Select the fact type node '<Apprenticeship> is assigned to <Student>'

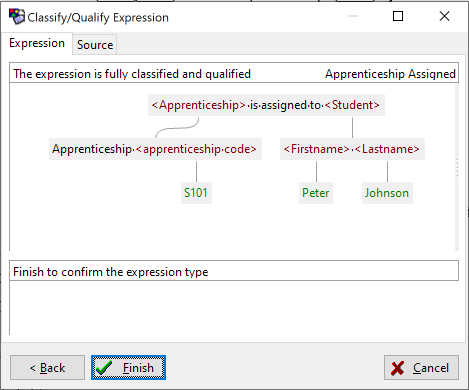[266, 105]
